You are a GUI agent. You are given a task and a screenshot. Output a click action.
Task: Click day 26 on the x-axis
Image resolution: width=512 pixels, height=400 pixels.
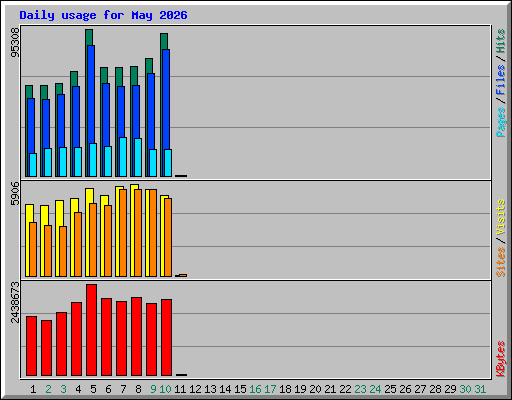(x=405, y=389)
